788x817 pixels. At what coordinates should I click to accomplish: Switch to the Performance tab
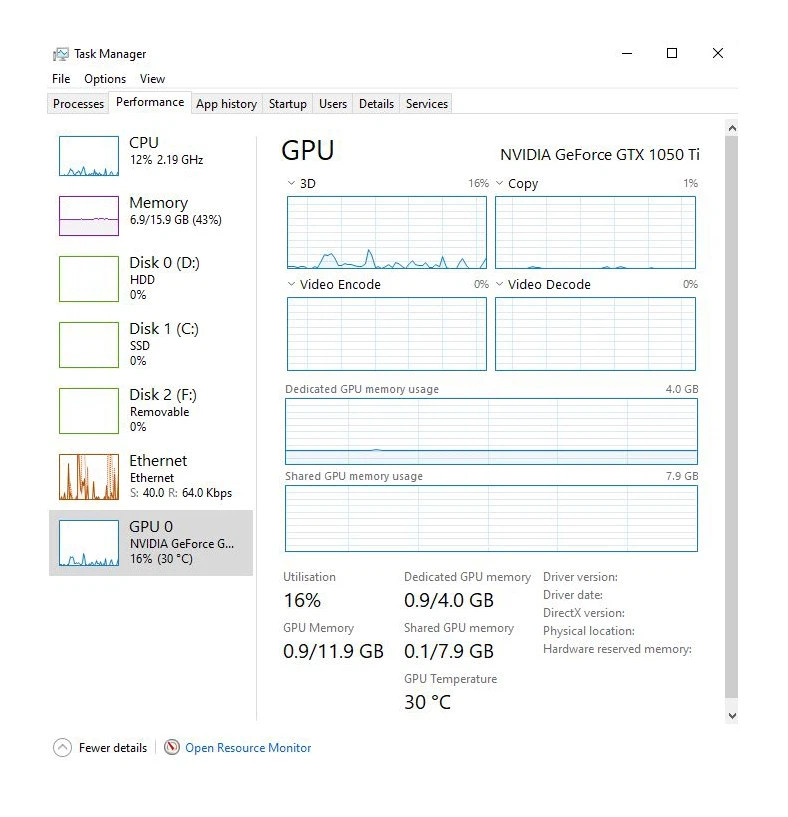point(150,102)
